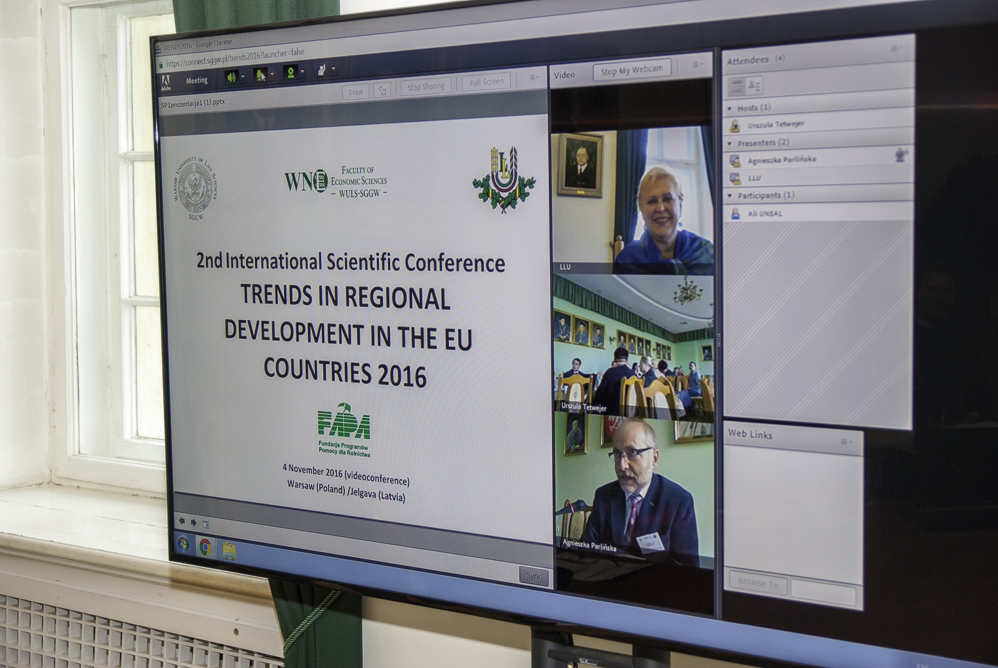The width and height of the screenshot is (998, 668).
Task: Toggle the Sync button below the slide
Action: click(x=533, y=576)
